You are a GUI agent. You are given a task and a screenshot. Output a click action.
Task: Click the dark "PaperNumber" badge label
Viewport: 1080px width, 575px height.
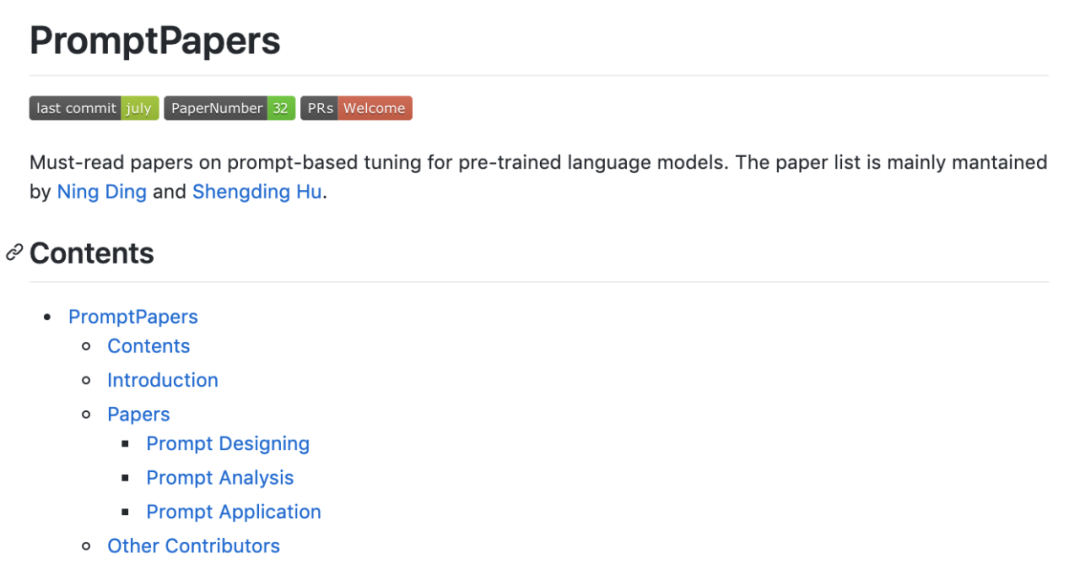click(x=216, y=108)
